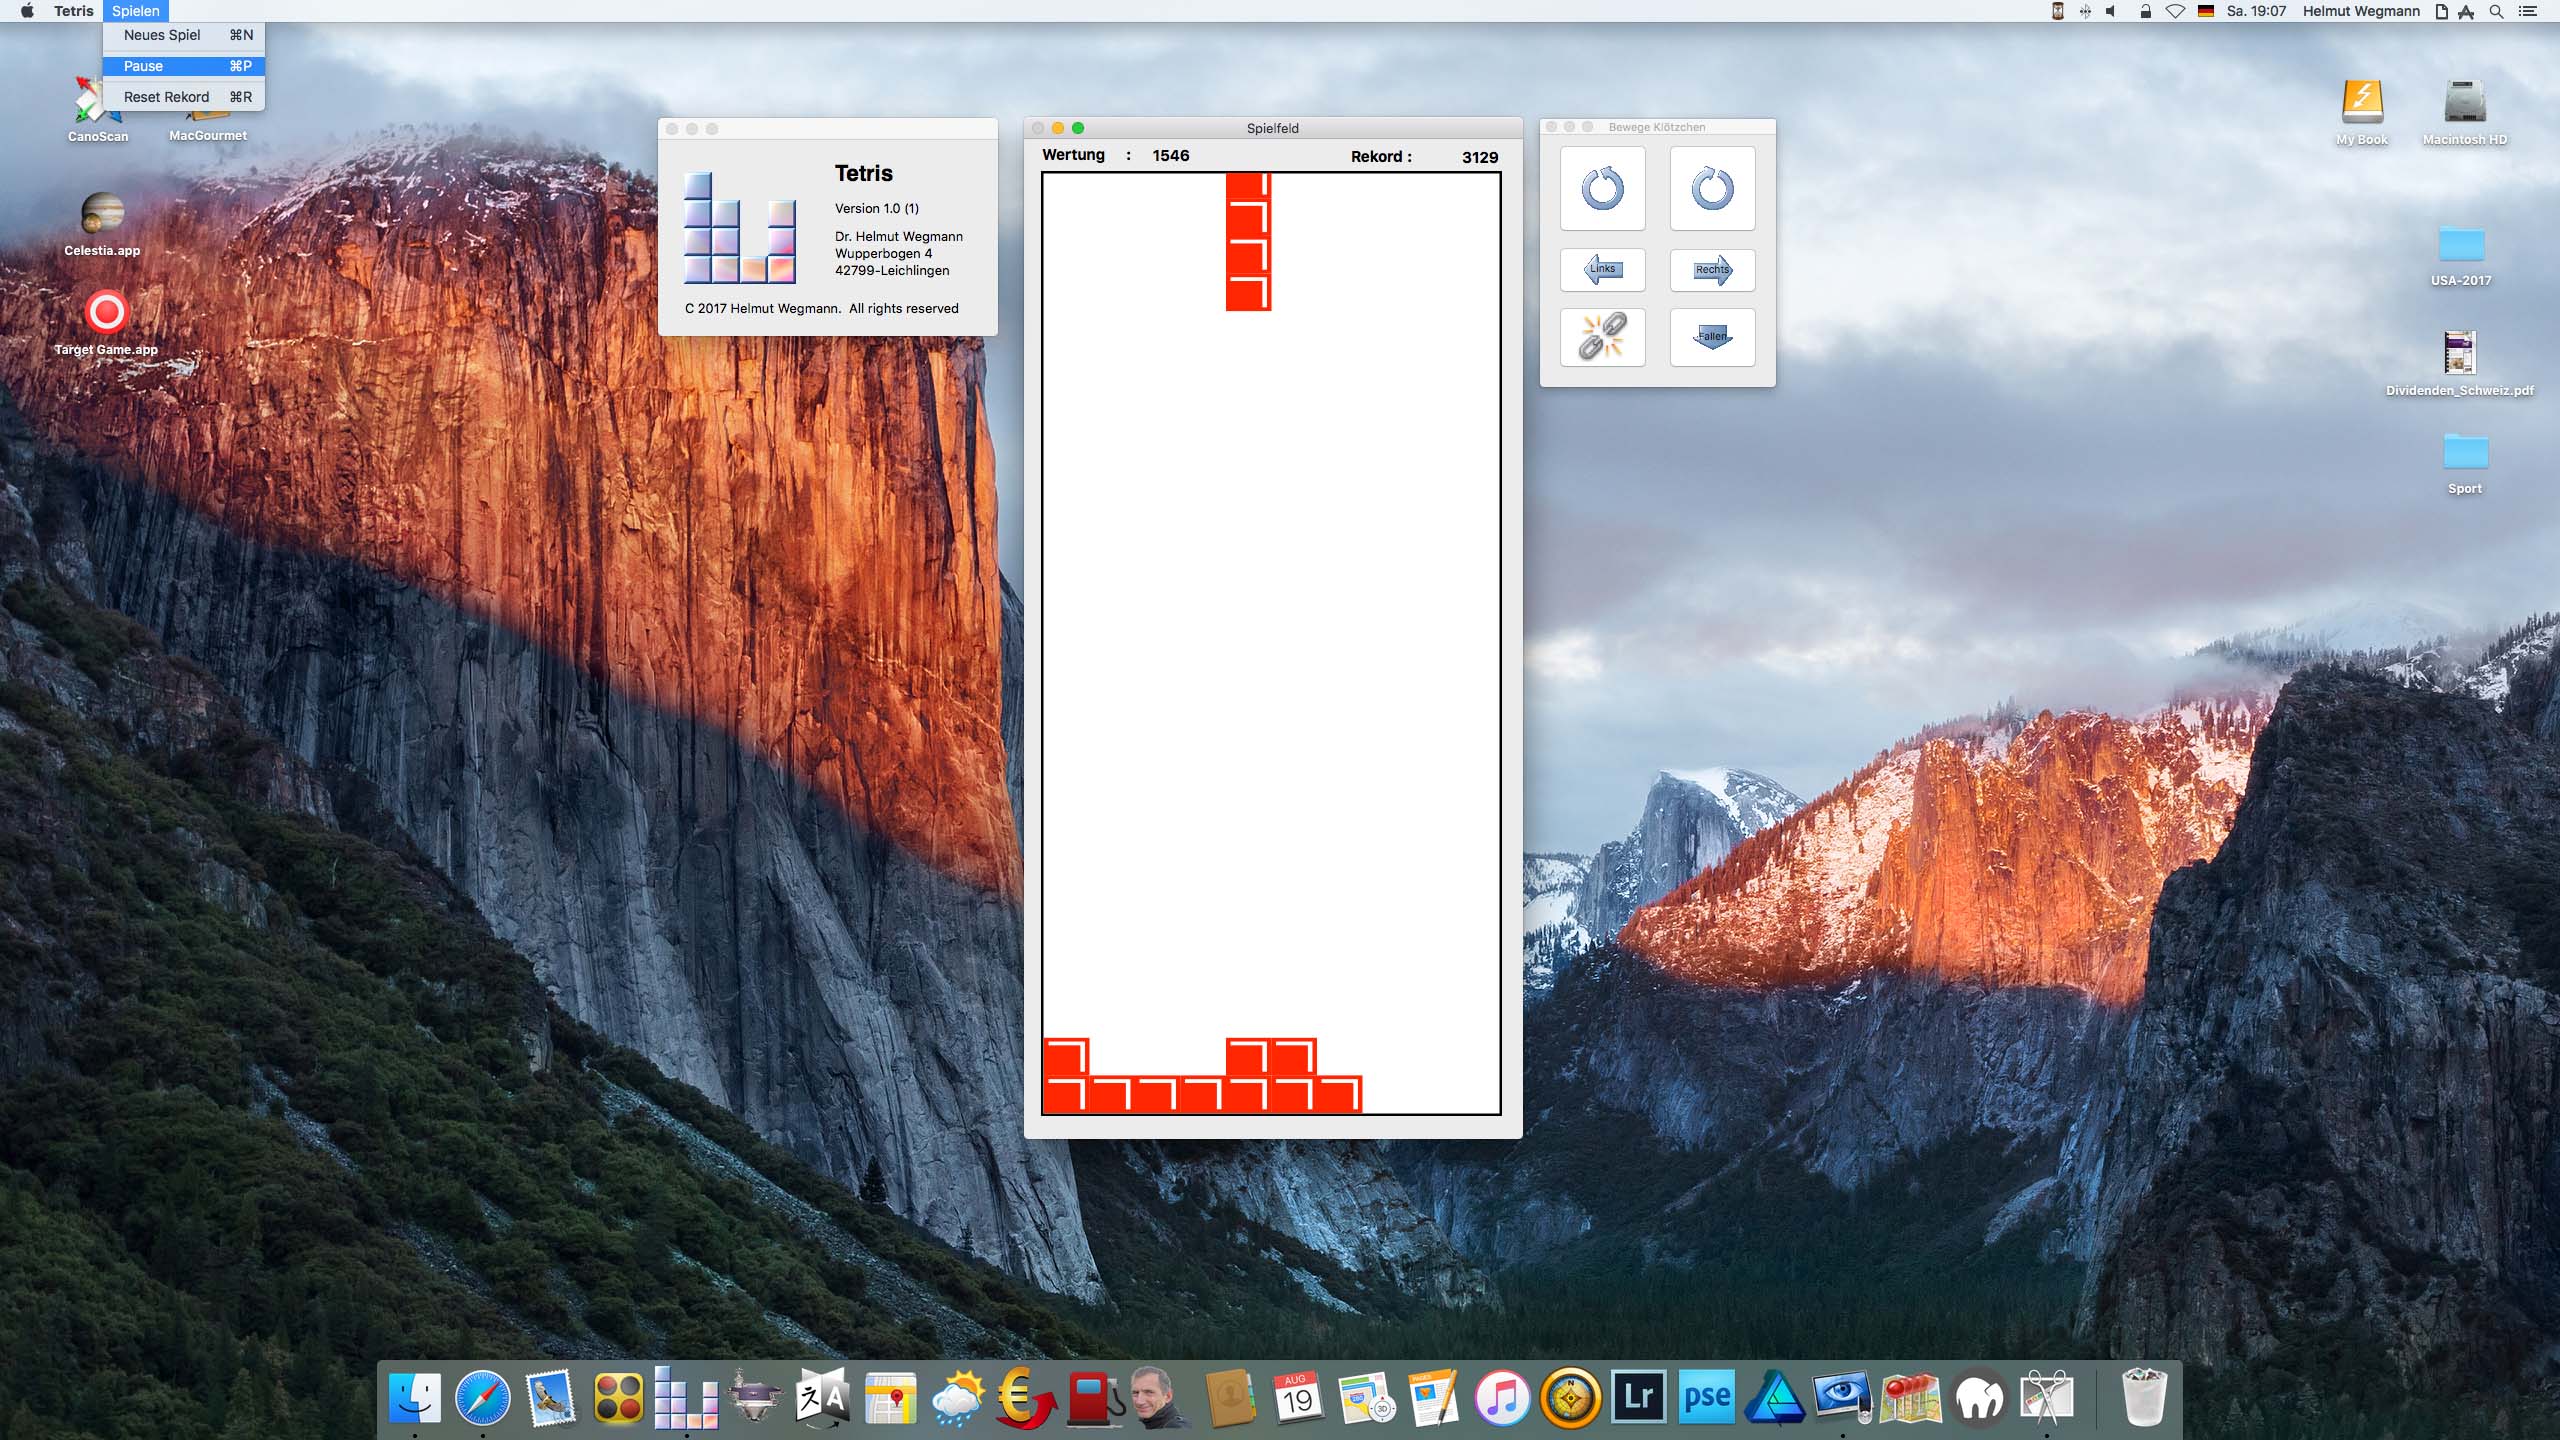Open the Dividenden_Schweiz.pdf file
The width and height of the screenshot is (2560, 1440).
pyautogui.click(x=2459, y=353)
